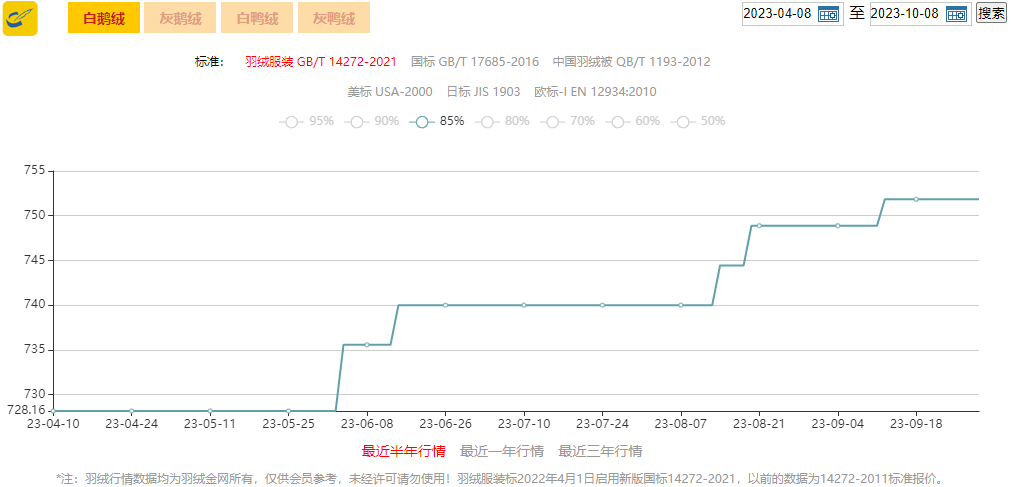Select standard 欧标-I EN 12934:2010

pyautogui.click(x=595, y=92)
